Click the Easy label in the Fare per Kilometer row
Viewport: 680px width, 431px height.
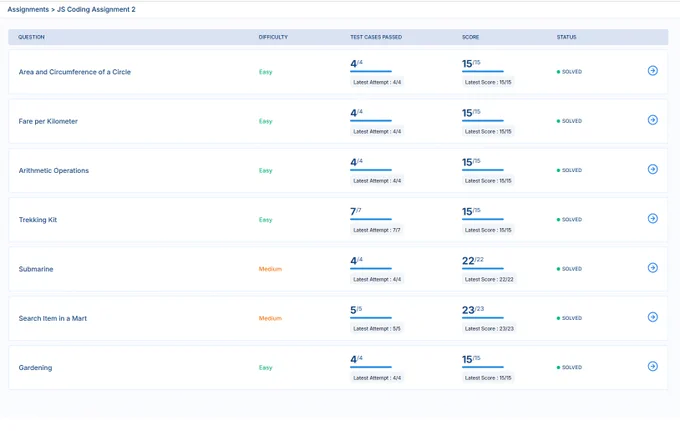[x=265, y=121]
